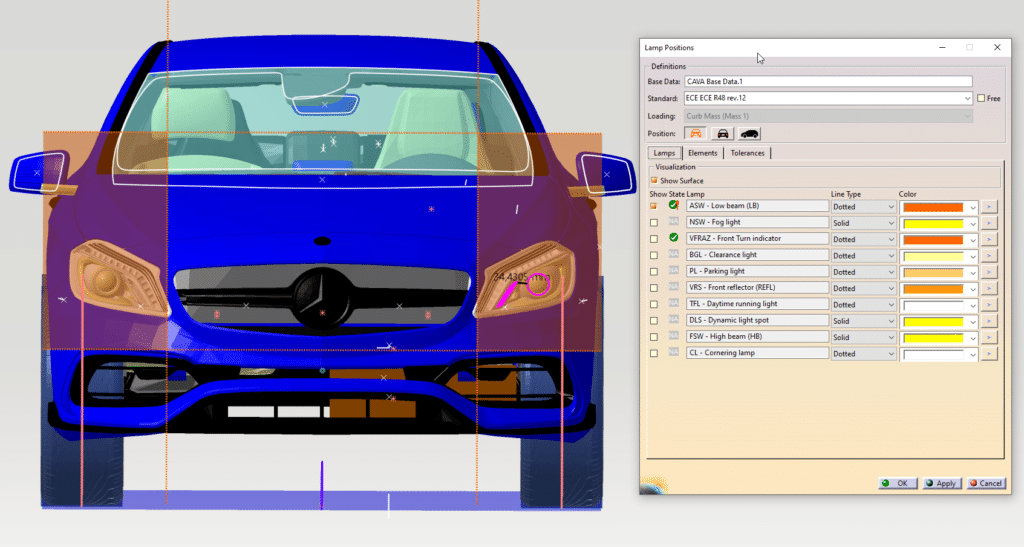Check Show for PL Parking light
Viewport: 1024px width, 547px height.
[654, 272]
